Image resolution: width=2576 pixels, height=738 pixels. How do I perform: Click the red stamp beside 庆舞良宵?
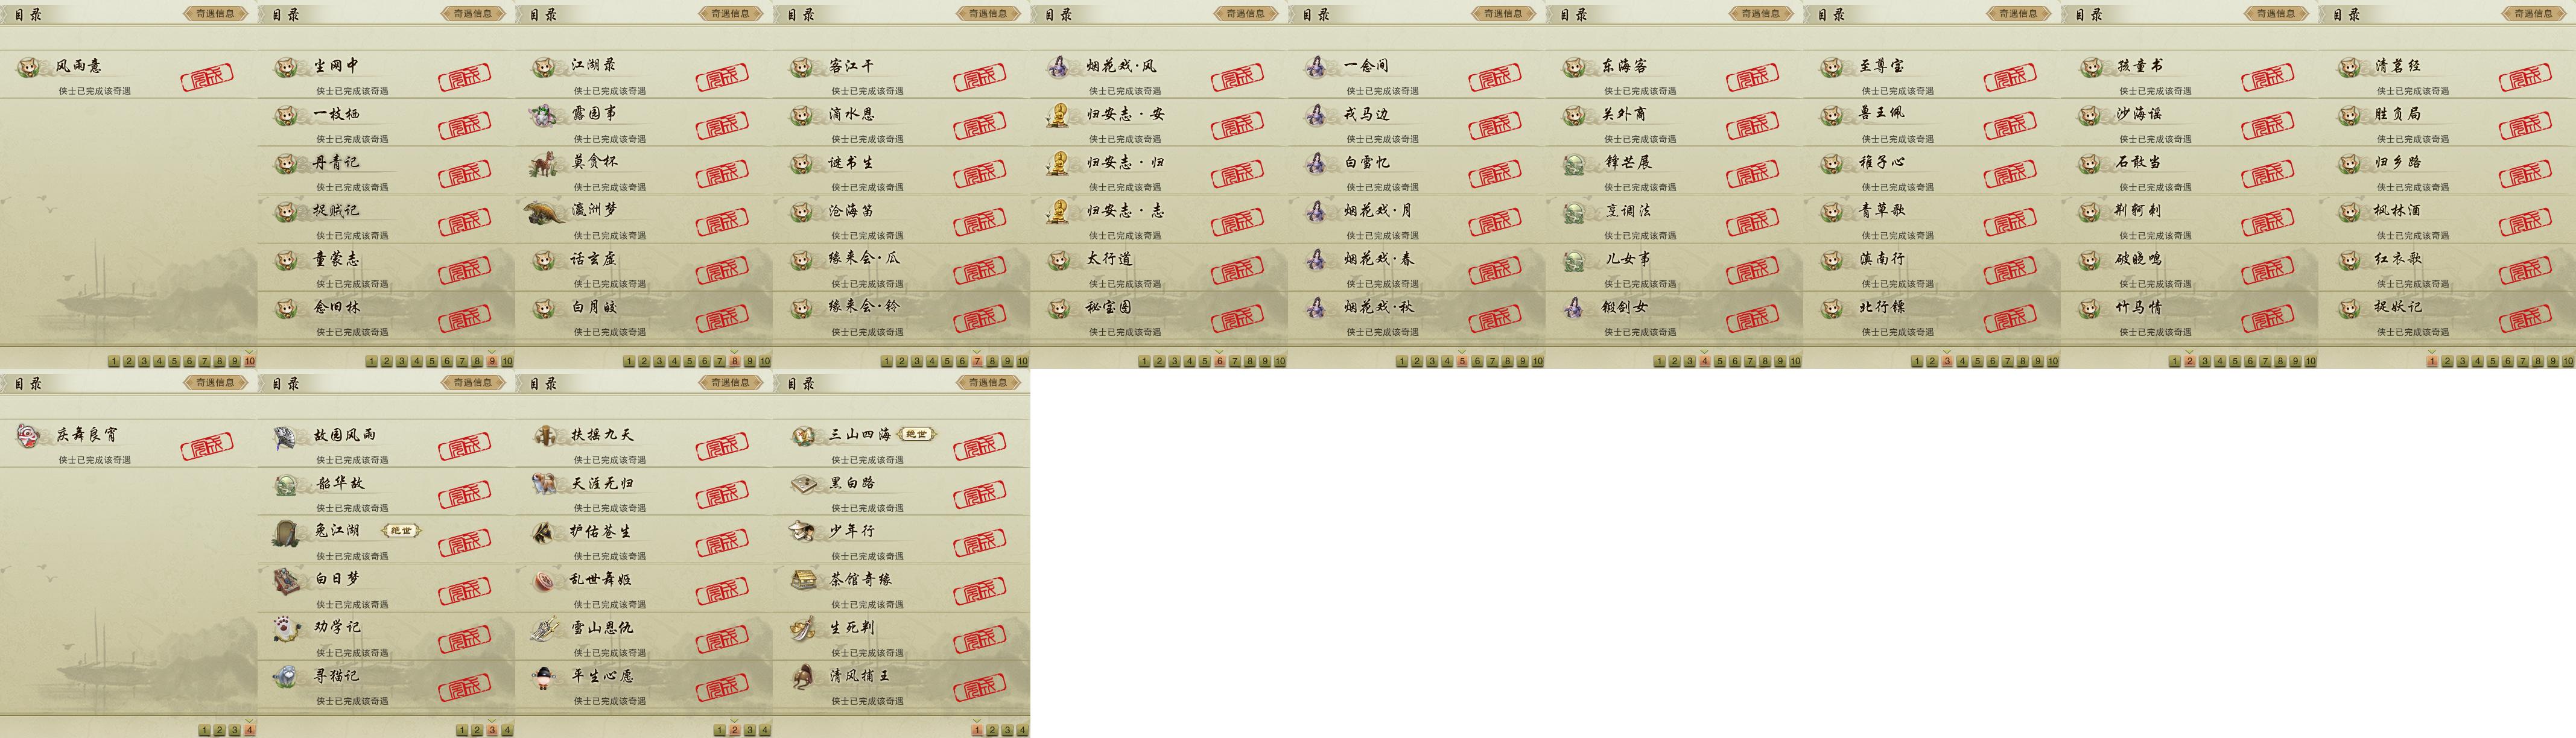[x=207, y=446]
